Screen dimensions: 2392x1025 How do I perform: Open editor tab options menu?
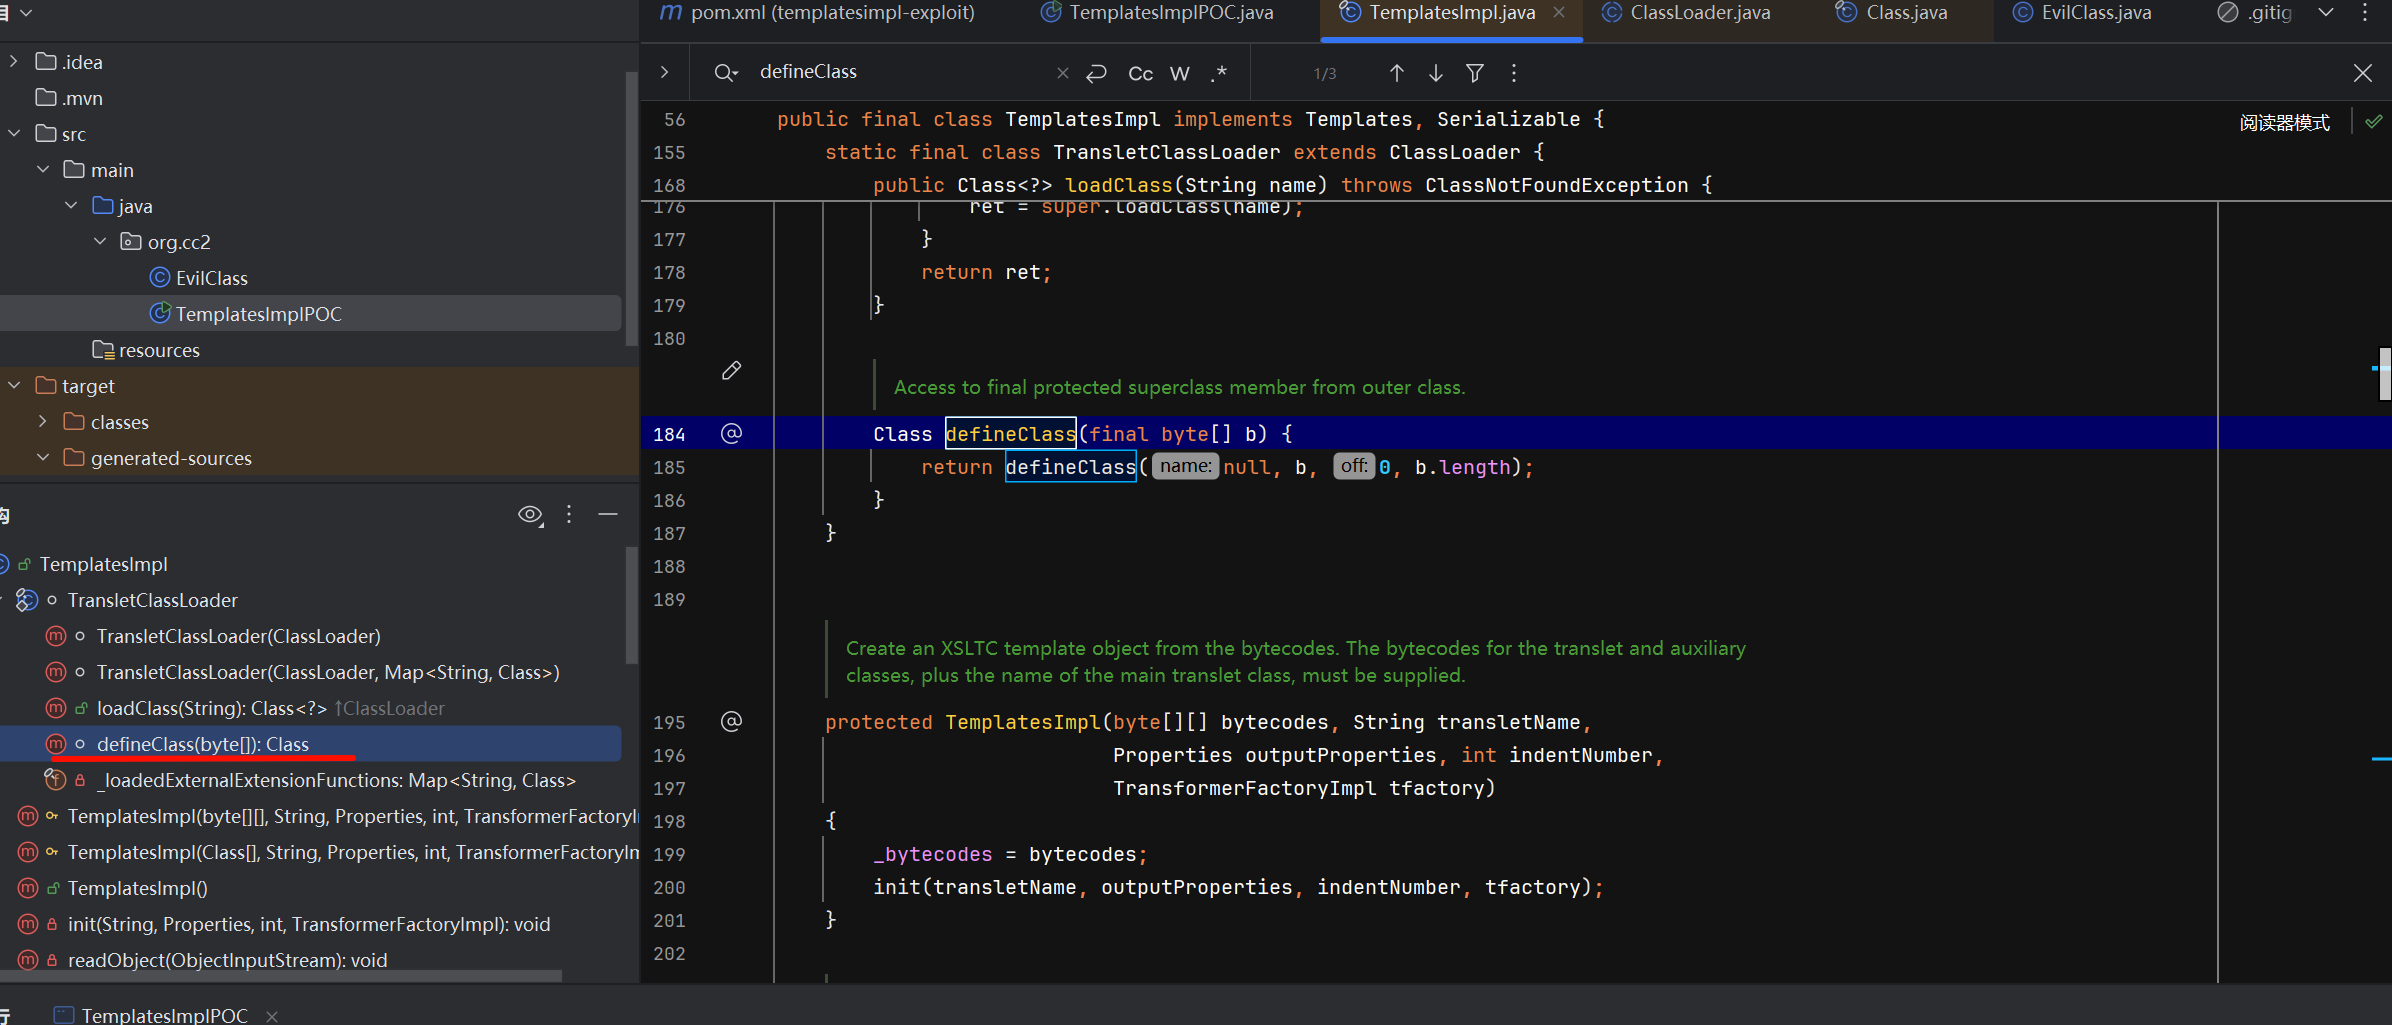tap(2365, 13)
